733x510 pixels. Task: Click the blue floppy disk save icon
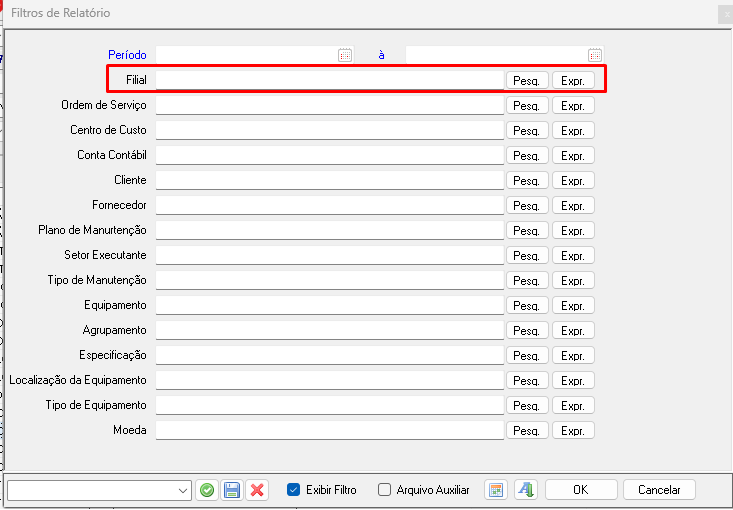coord(232,490)
